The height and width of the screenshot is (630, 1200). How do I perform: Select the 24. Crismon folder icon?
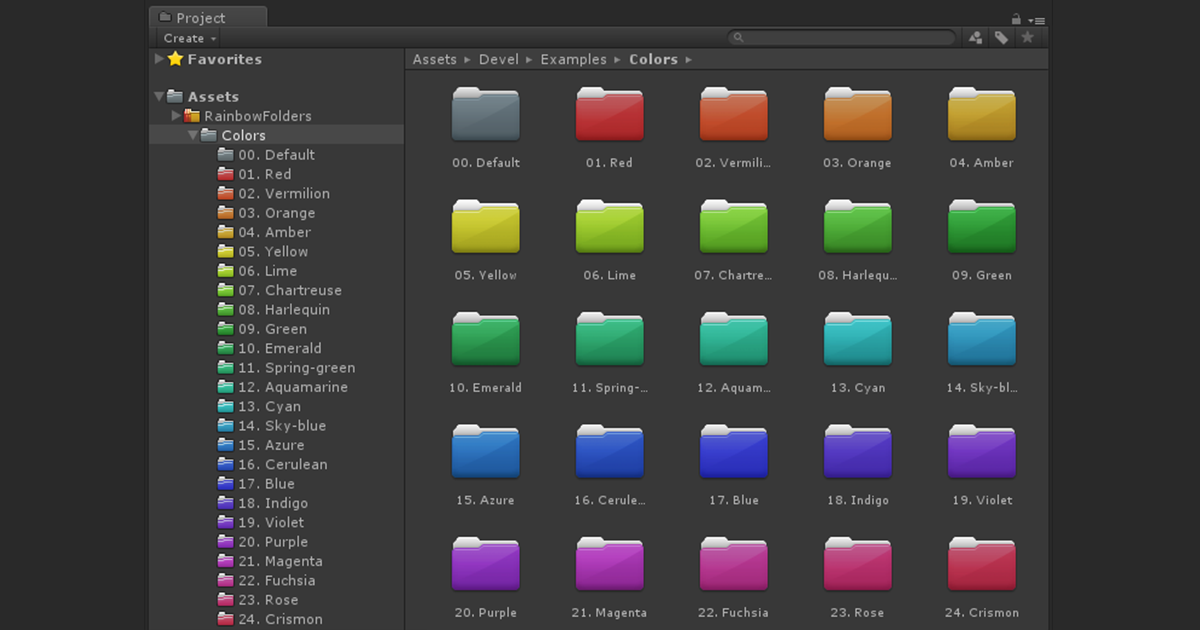pos(981,563)
